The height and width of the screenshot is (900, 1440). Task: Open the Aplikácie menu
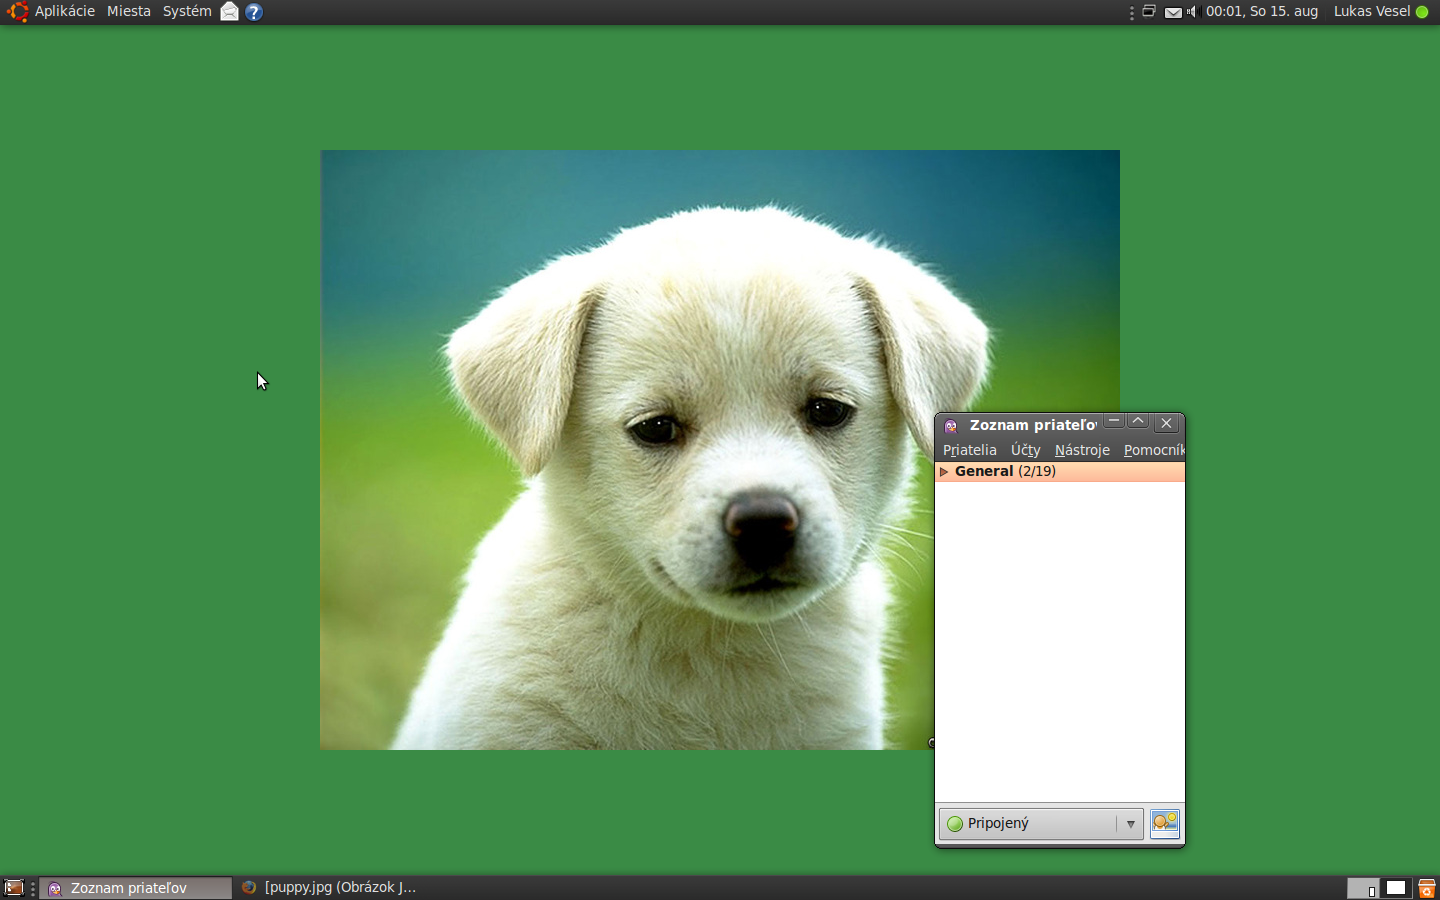pos(65,12)
